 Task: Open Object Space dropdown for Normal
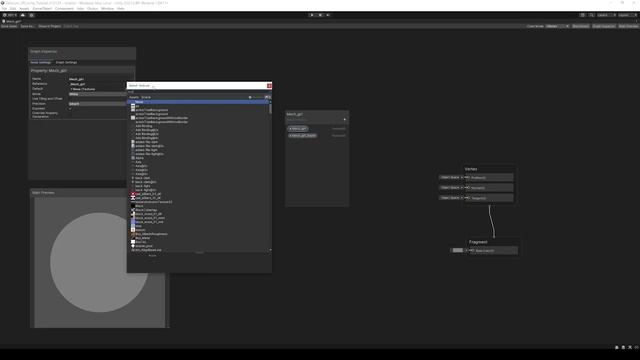click(x=451, y=188)
